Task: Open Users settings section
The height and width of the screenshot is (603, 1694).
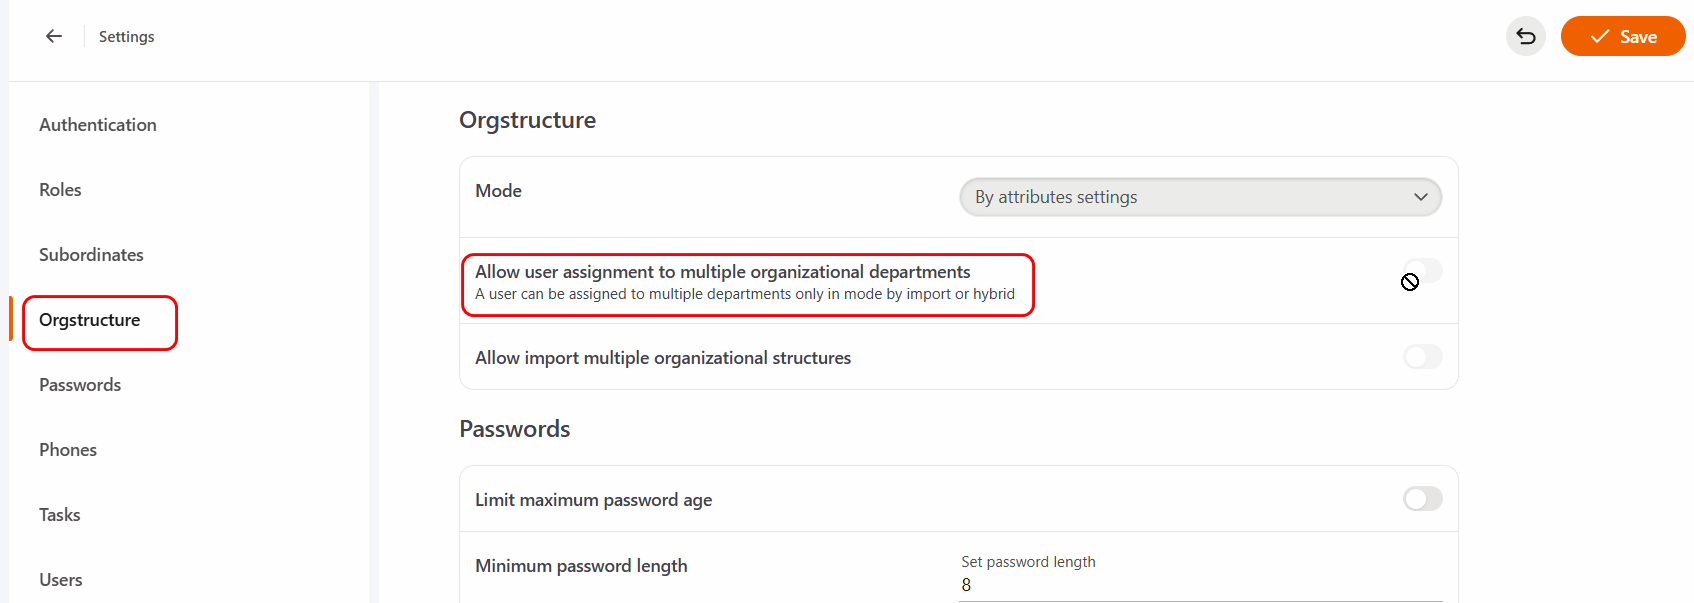Action: (61, 580)
